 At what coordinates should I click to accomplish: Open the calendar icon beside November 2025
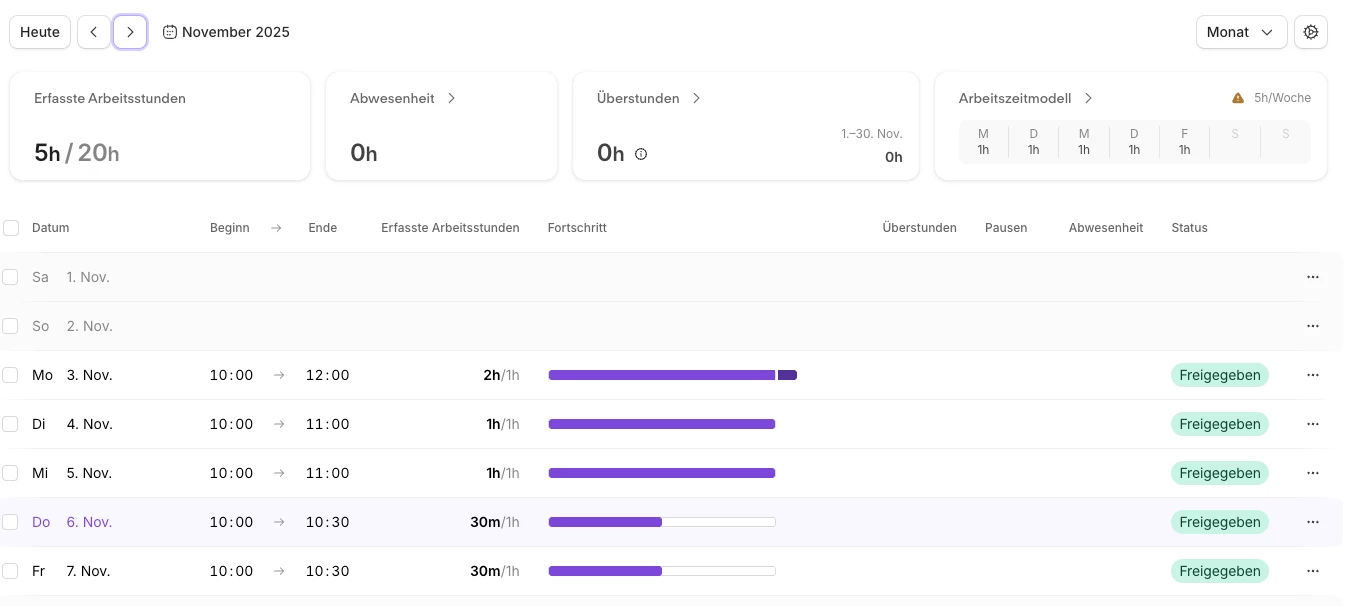pos(170,32)
